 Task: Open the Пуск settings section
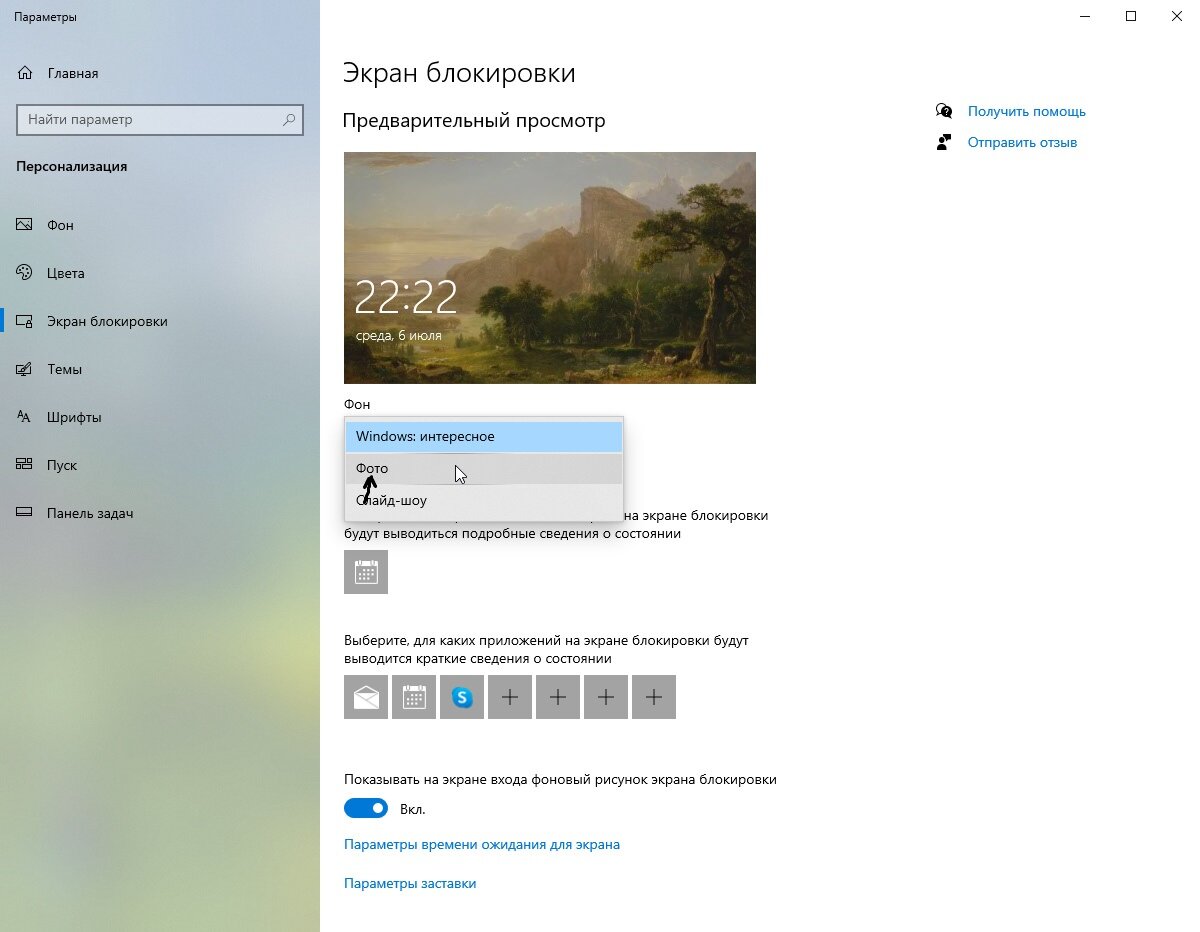click(160, 465)
